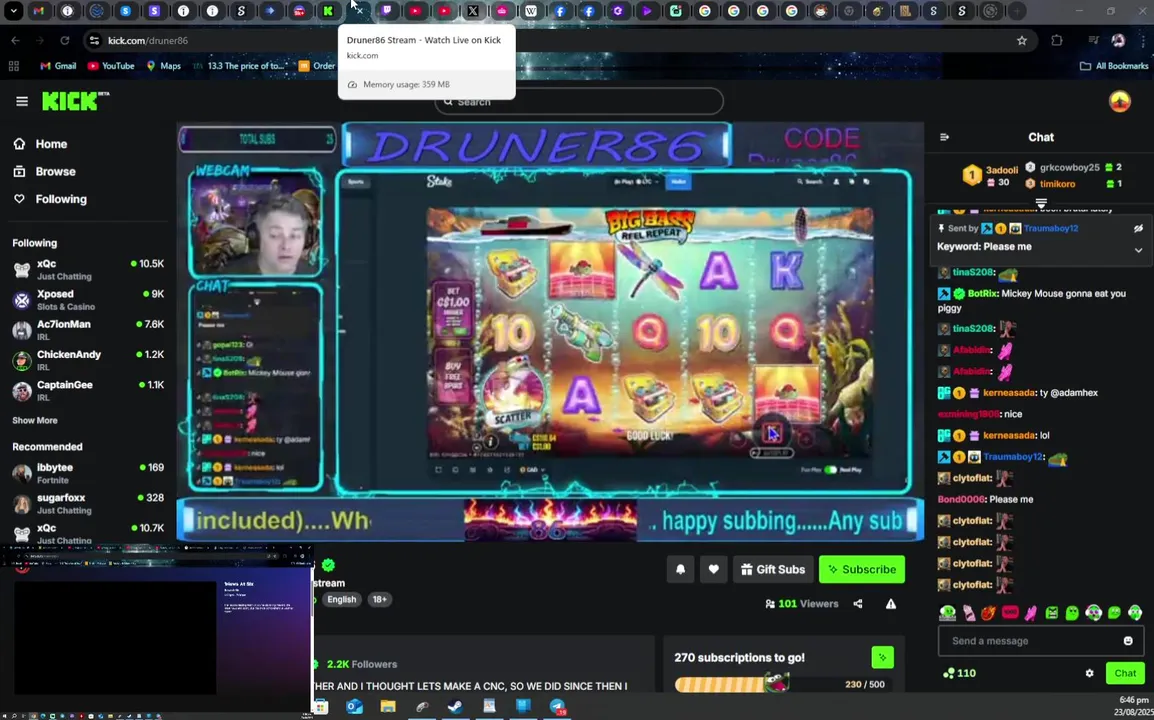Open Ac7ionMan's channel

coord(88,330)
